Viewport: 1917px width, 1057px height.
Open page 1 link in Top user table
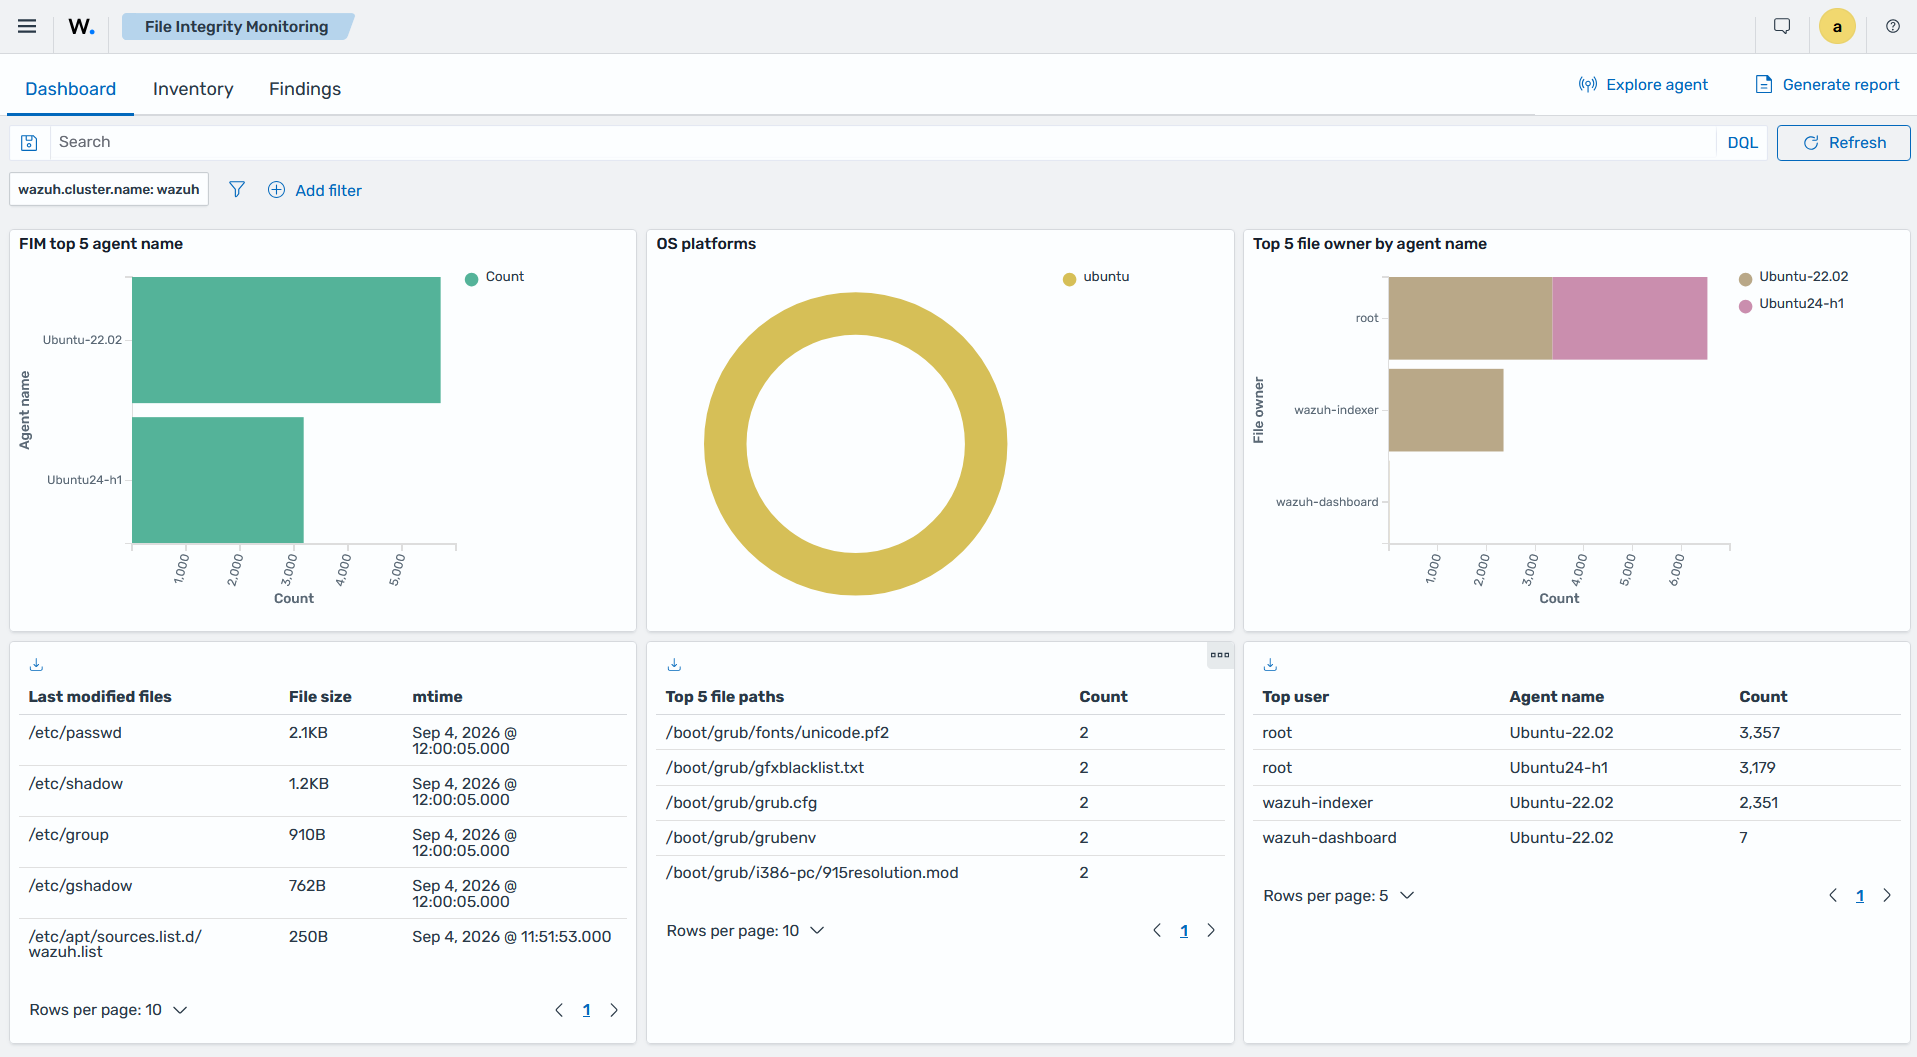(x=1860, y=896)
